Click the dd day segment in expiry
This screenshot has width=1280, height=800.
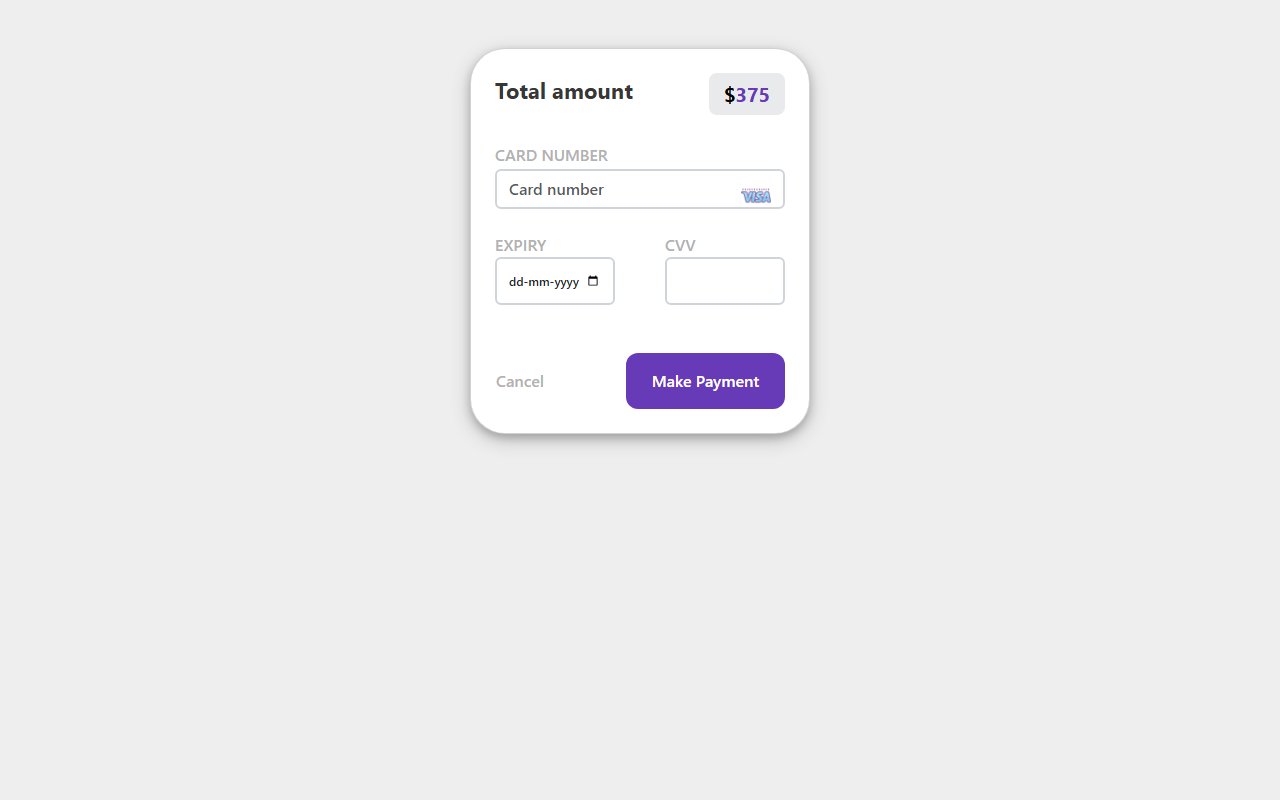pos(514,282)
